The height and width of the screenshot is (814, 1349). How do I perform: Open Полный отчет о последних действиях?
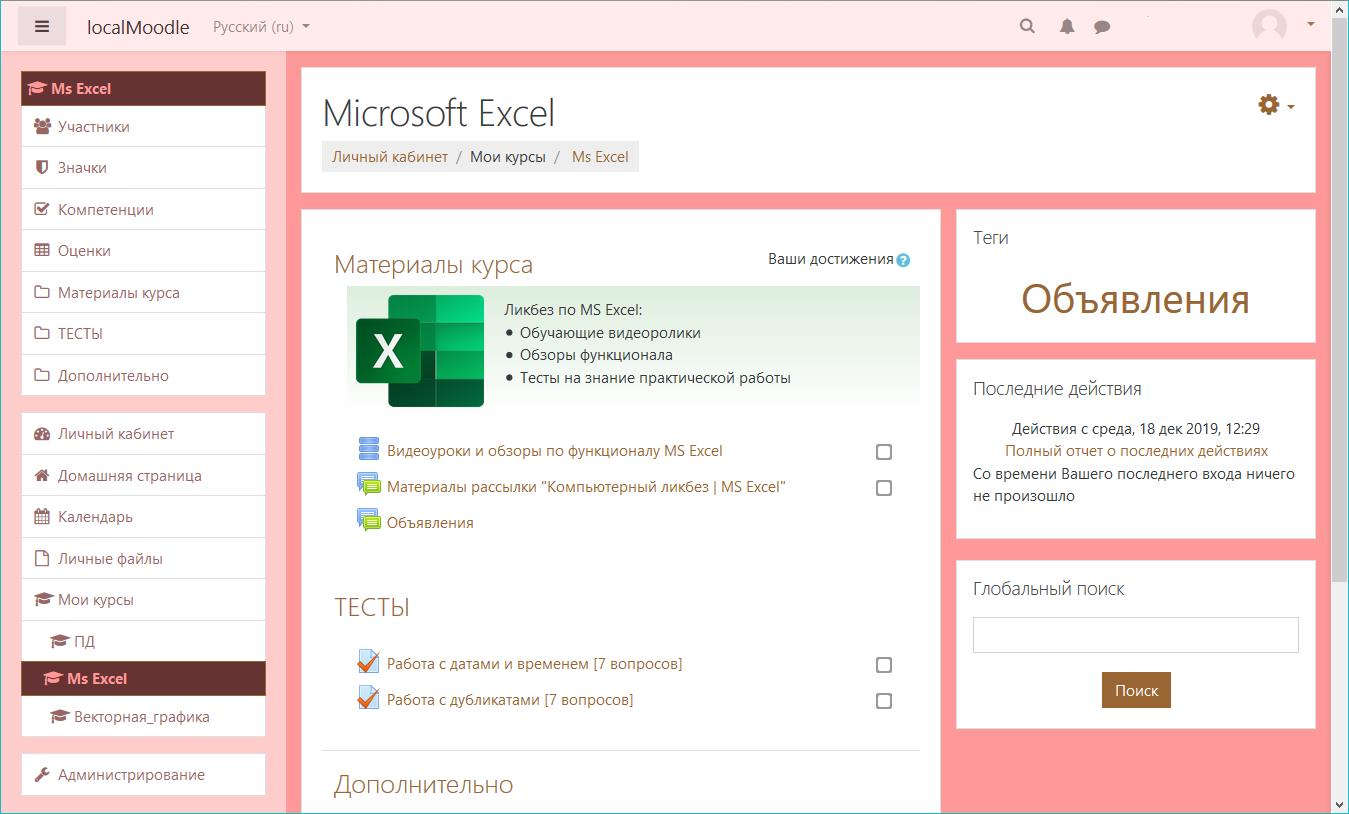click(1136, 451)
